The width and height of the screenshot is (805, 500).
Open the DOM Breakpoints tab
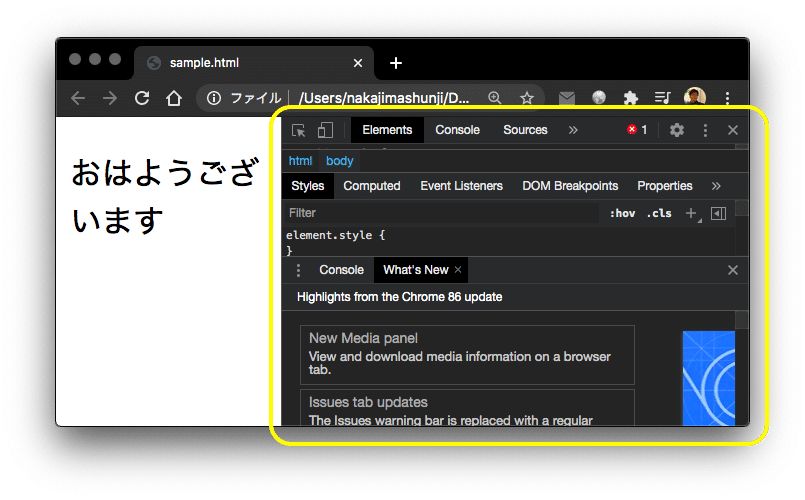tap(570, 186)
